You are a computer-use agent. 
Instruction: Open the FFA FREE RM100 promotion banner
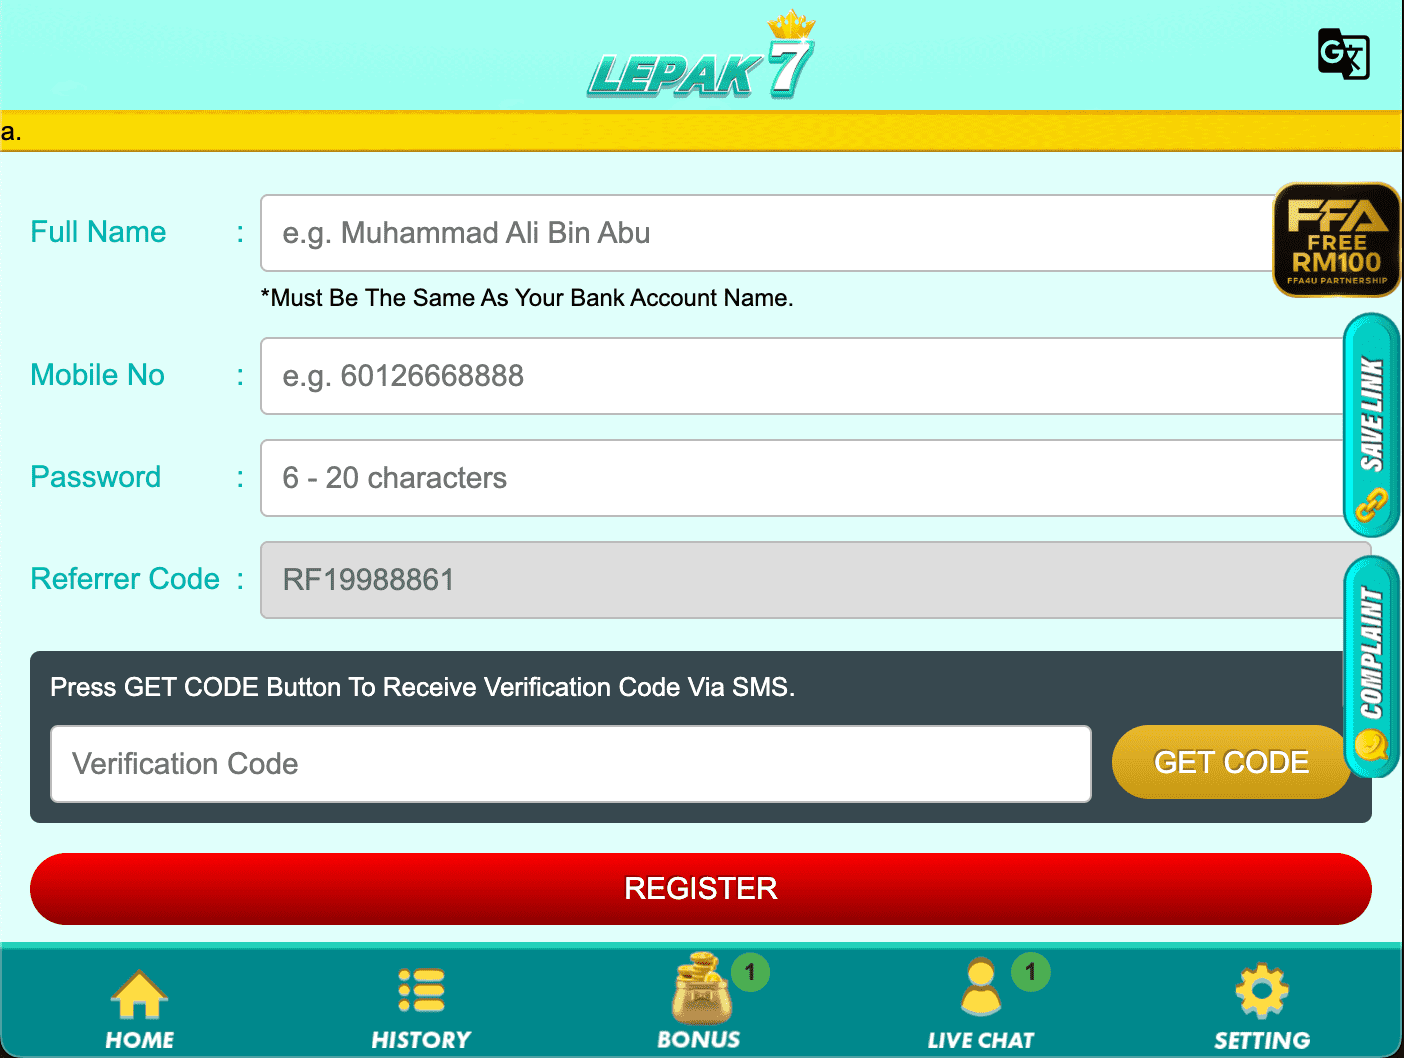1337,239
